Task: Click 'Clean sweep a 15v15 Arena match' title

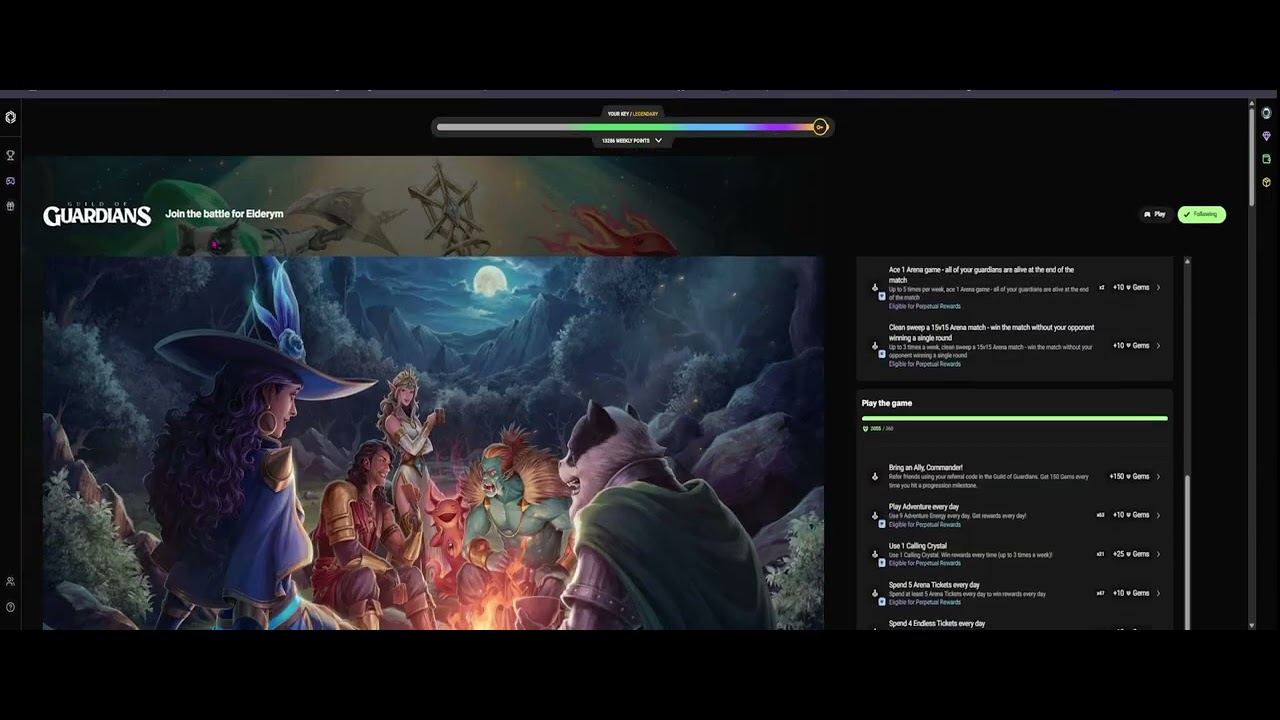Action: [x=991, y=332]
